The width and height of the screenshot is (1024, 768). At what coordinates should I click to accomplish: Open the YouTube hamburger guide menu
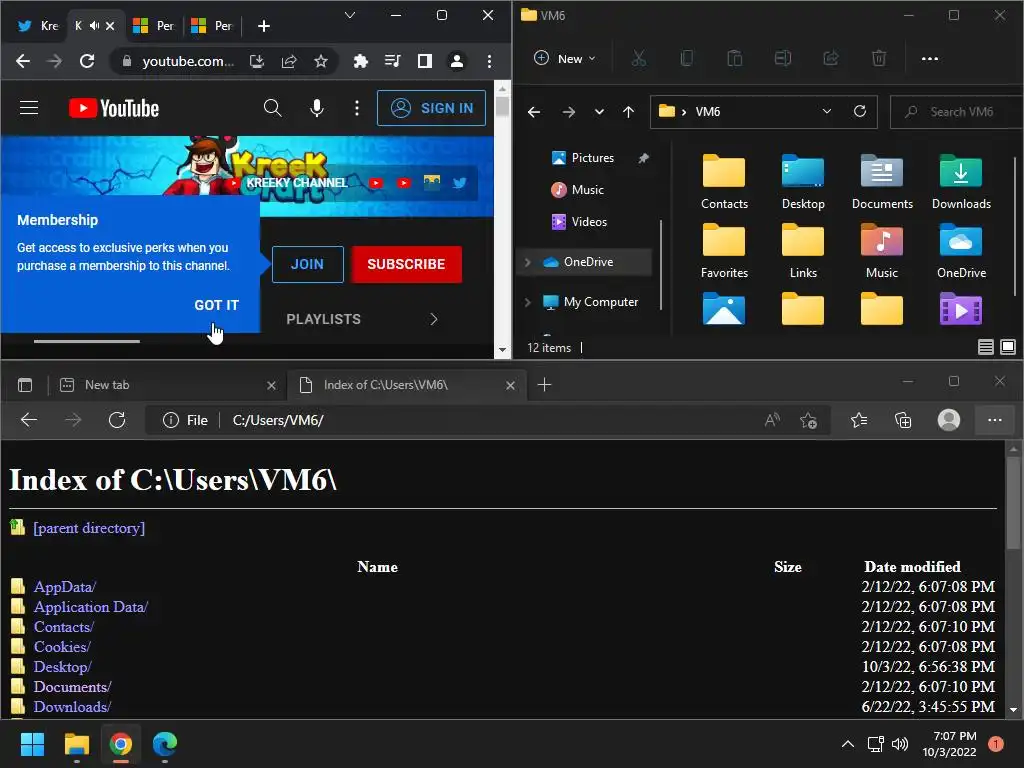pos(29,108)
